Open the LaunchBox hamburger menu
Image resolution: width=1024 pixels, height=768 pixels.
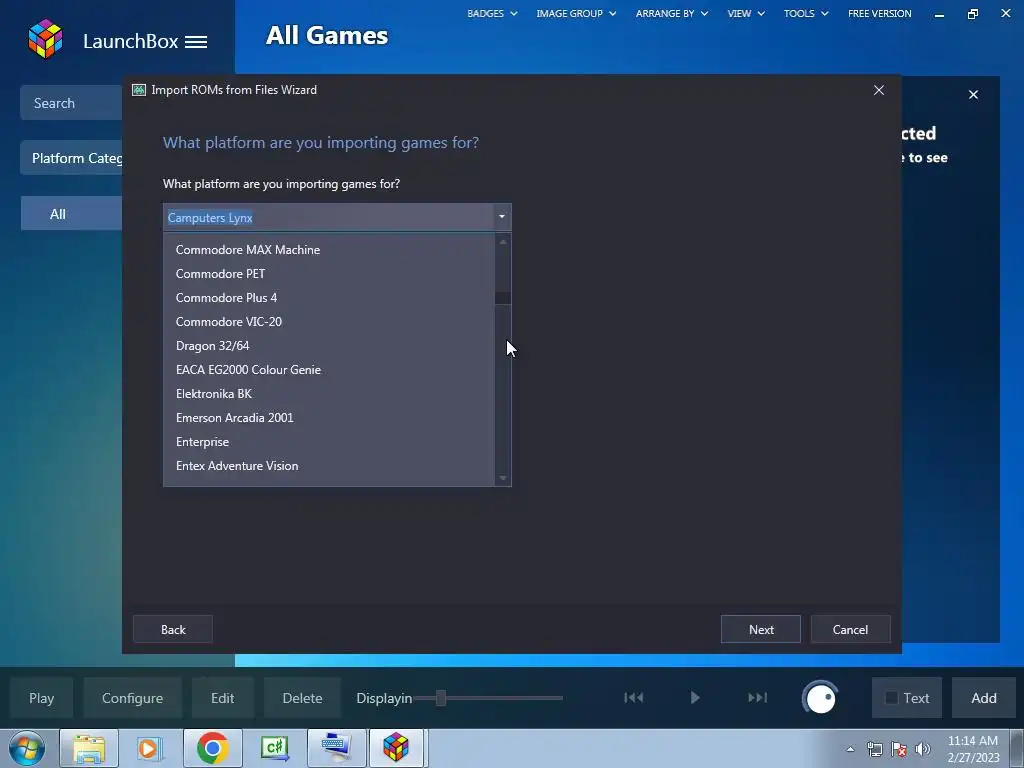196,42
